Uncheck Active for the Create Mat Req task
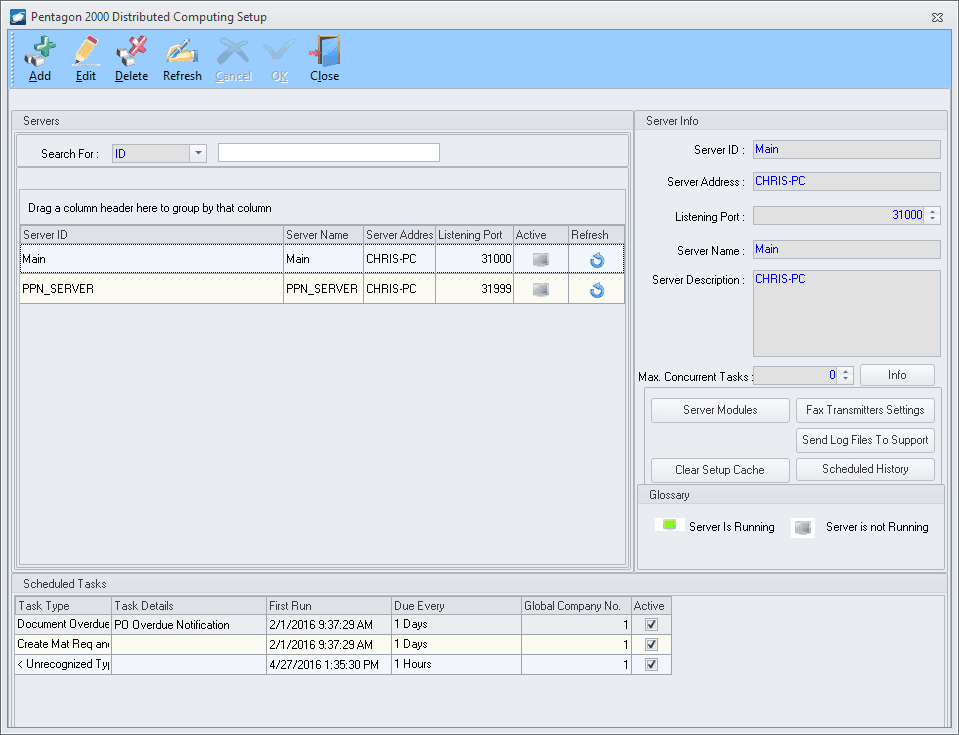 point(652,643)
